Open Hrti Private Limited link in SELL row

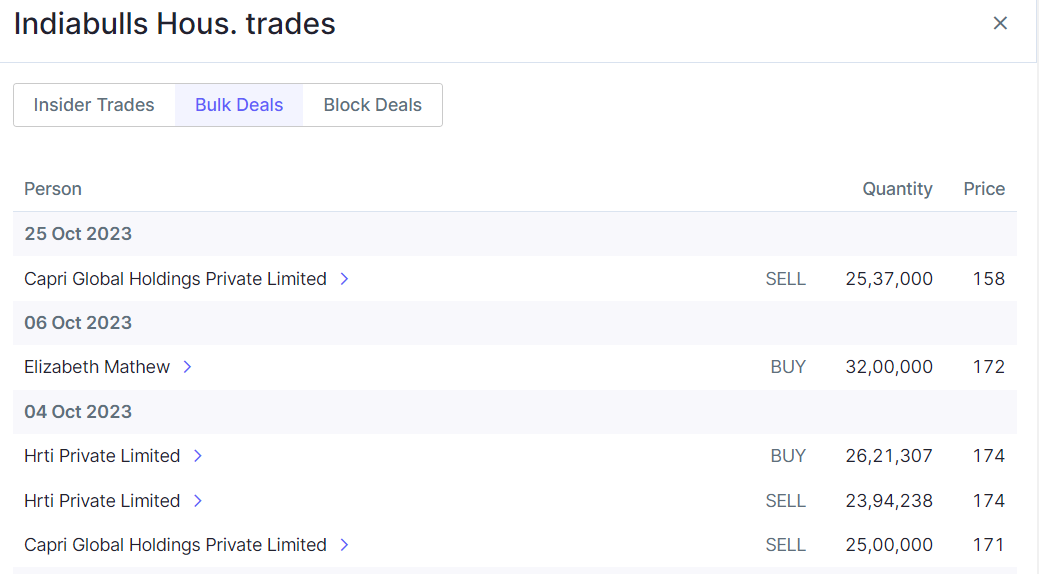coord(102,501)
